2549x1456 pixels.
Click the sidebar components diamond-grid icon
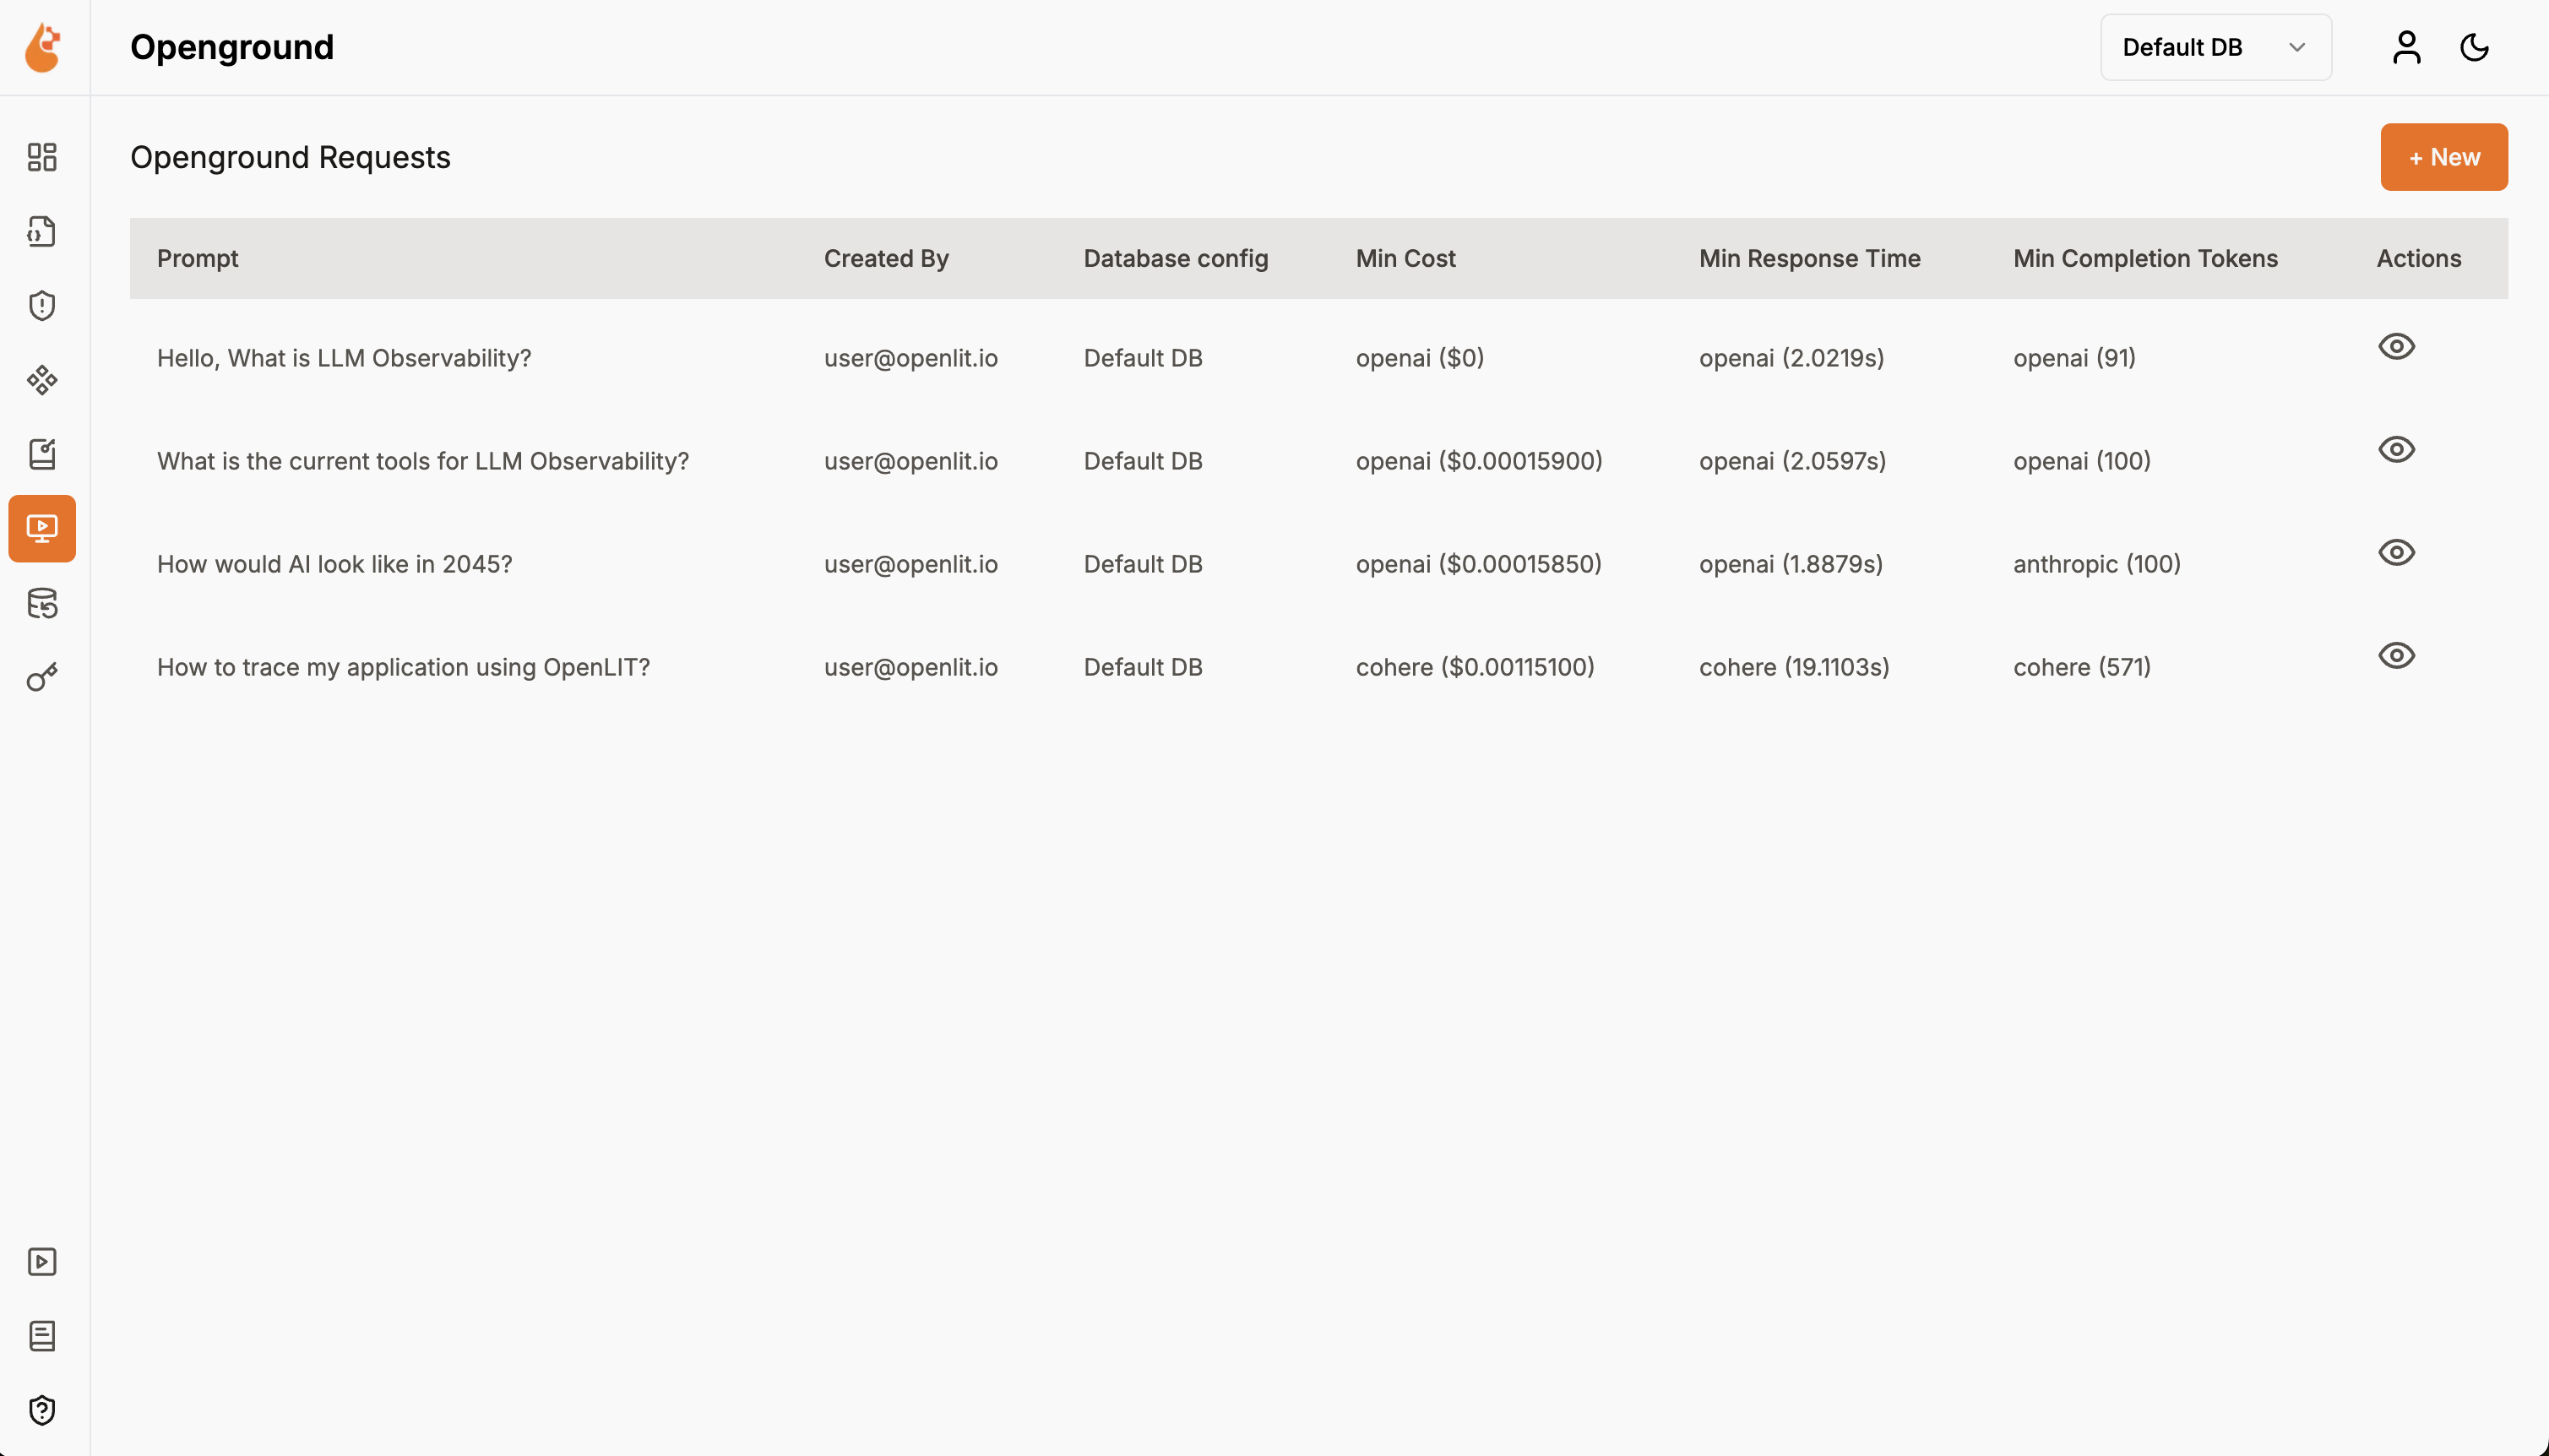pos(42,380)
